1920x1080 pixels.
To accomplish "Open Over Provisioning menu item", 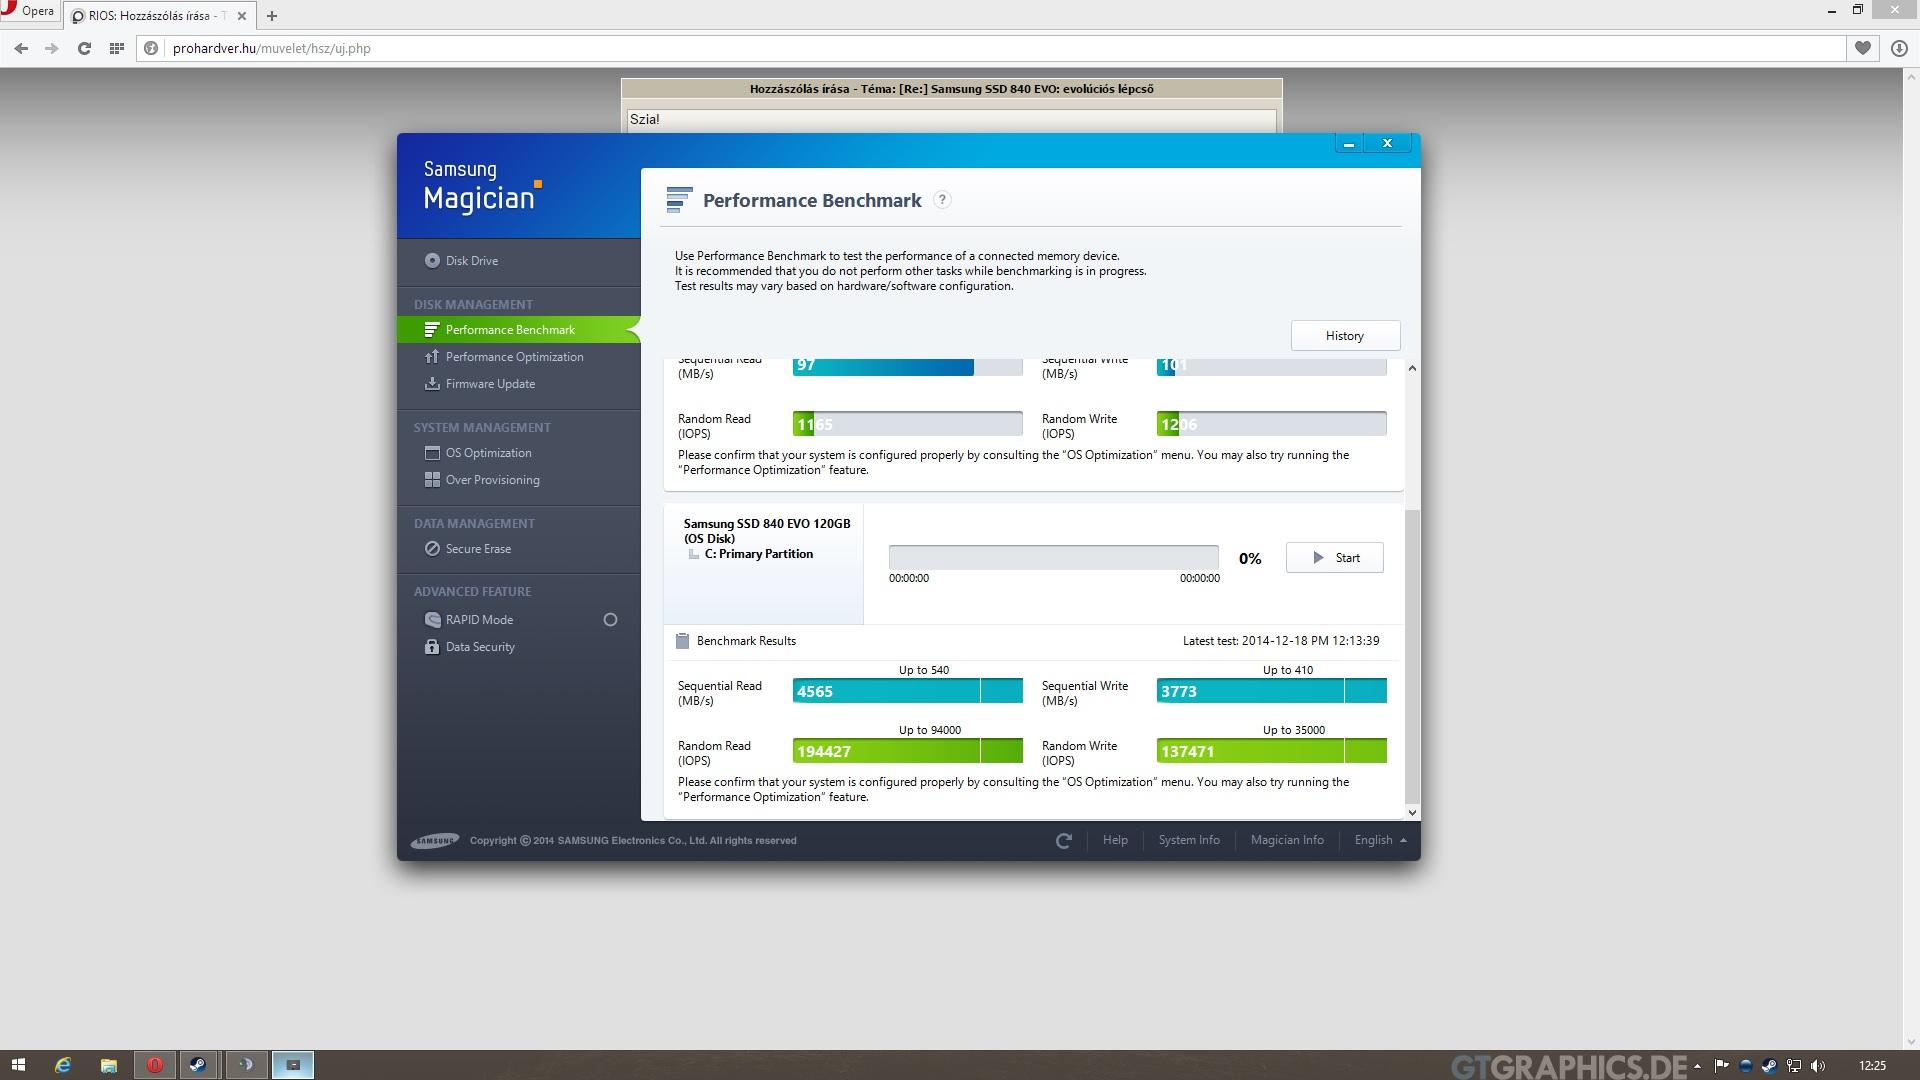I will 492,479.
